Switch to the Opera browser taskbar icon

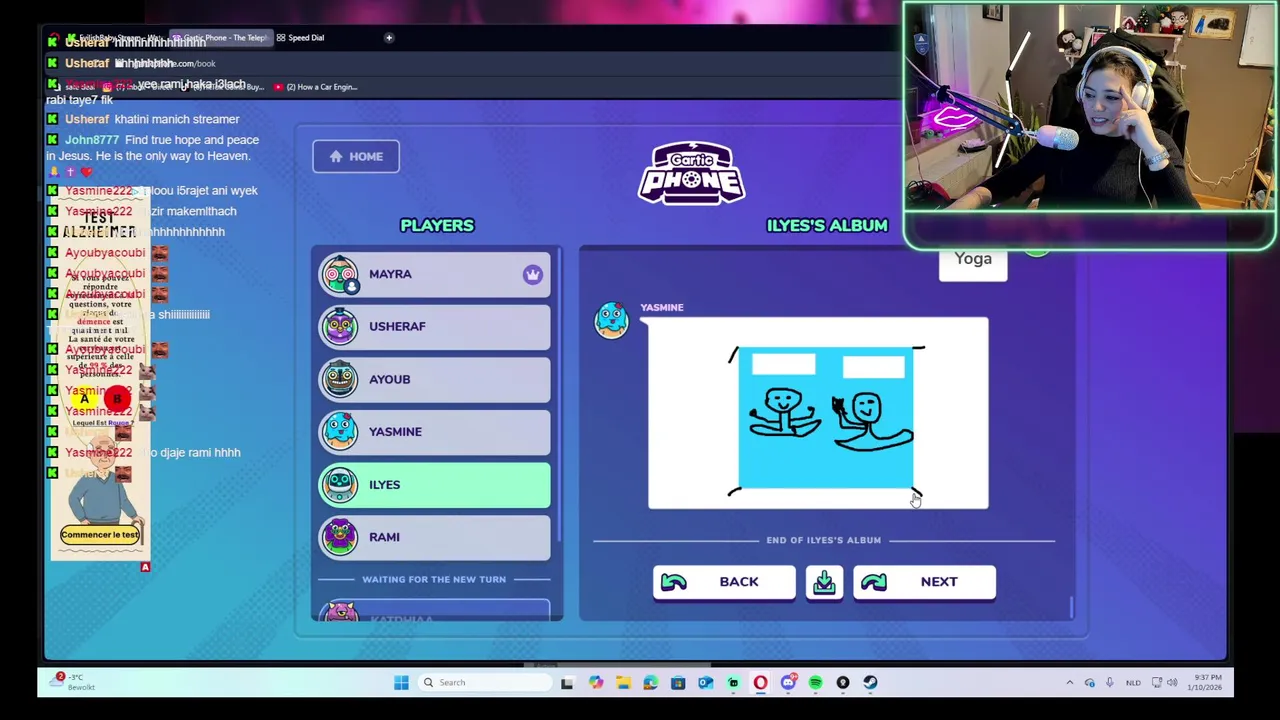[x=760, y=682]
